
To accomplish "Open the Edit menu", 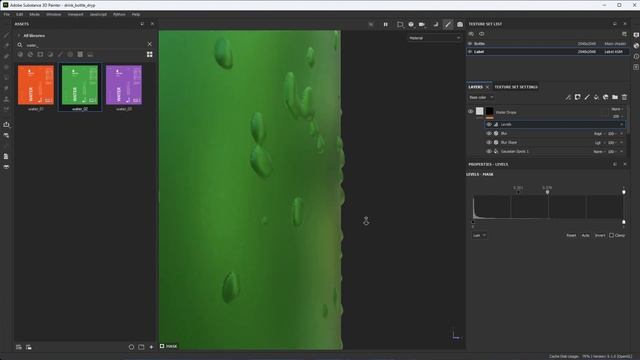I will 20,14.
